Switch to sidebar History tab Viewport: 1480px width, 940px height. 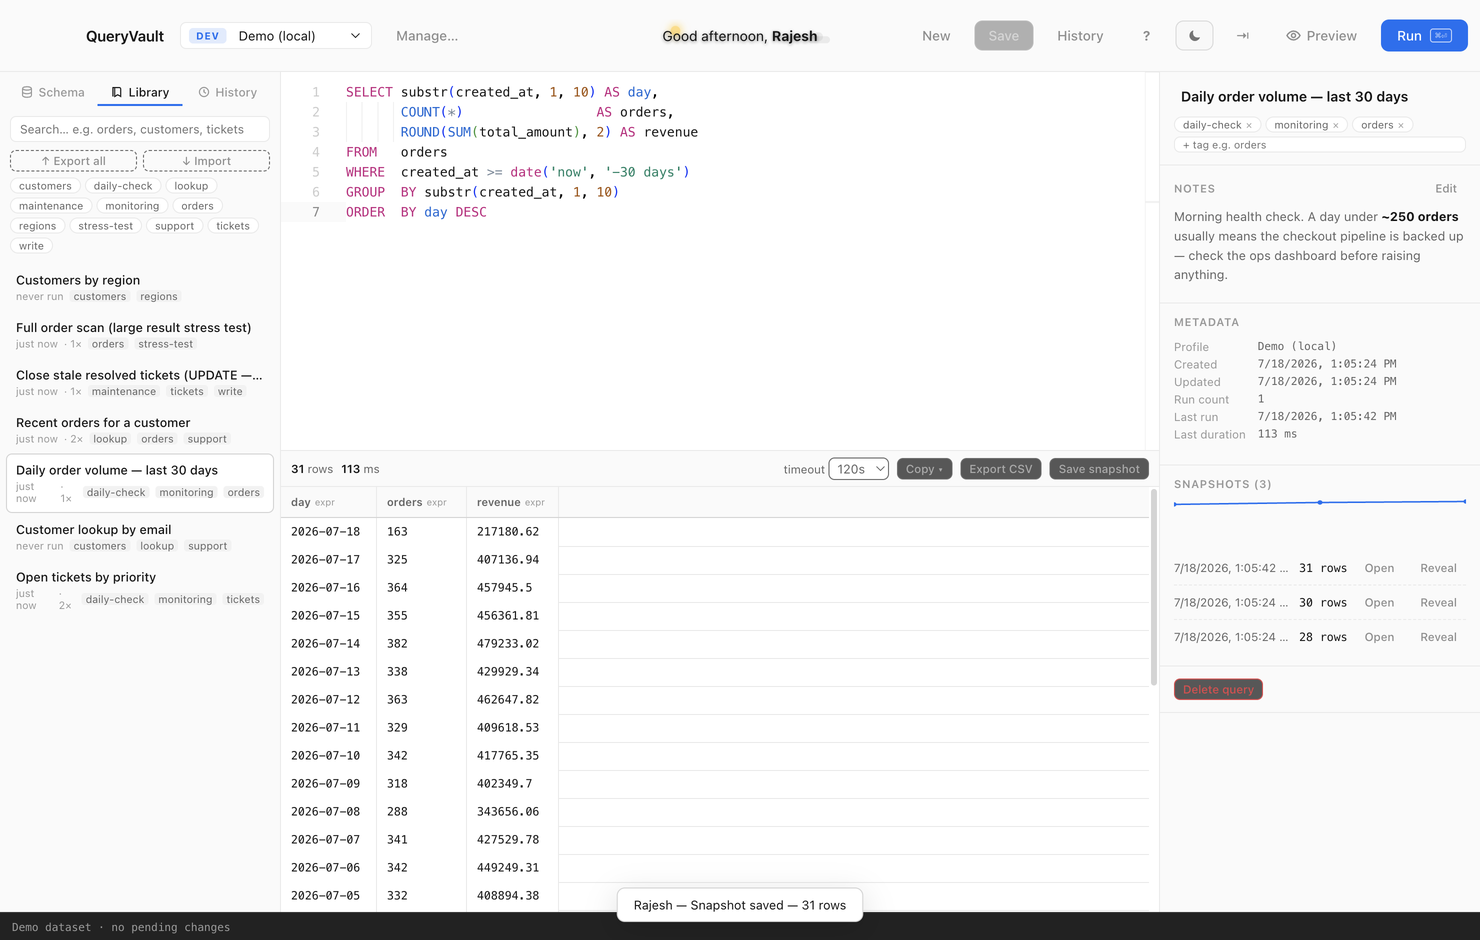[228, 92]
